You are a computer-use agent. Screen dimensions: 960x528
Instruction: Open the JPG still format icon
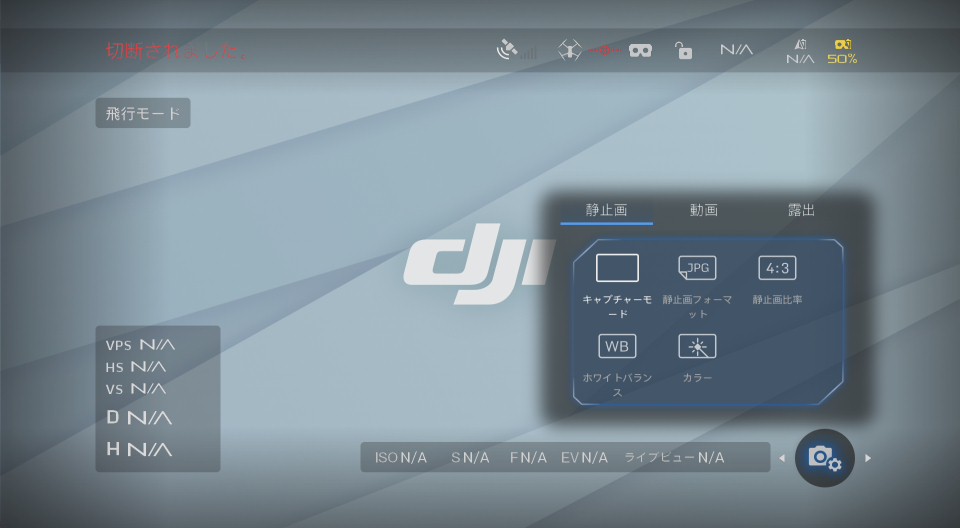click(697, 268)
